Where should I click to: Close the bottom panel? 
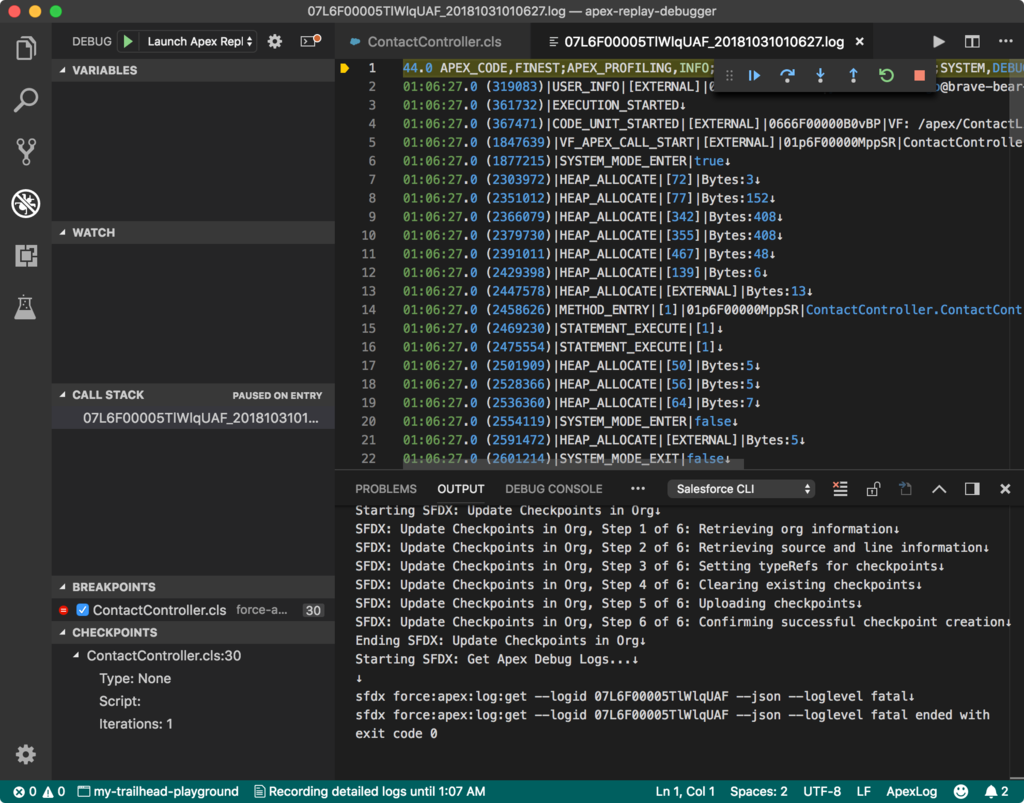pyautogui.click(x=1005, y=489)
